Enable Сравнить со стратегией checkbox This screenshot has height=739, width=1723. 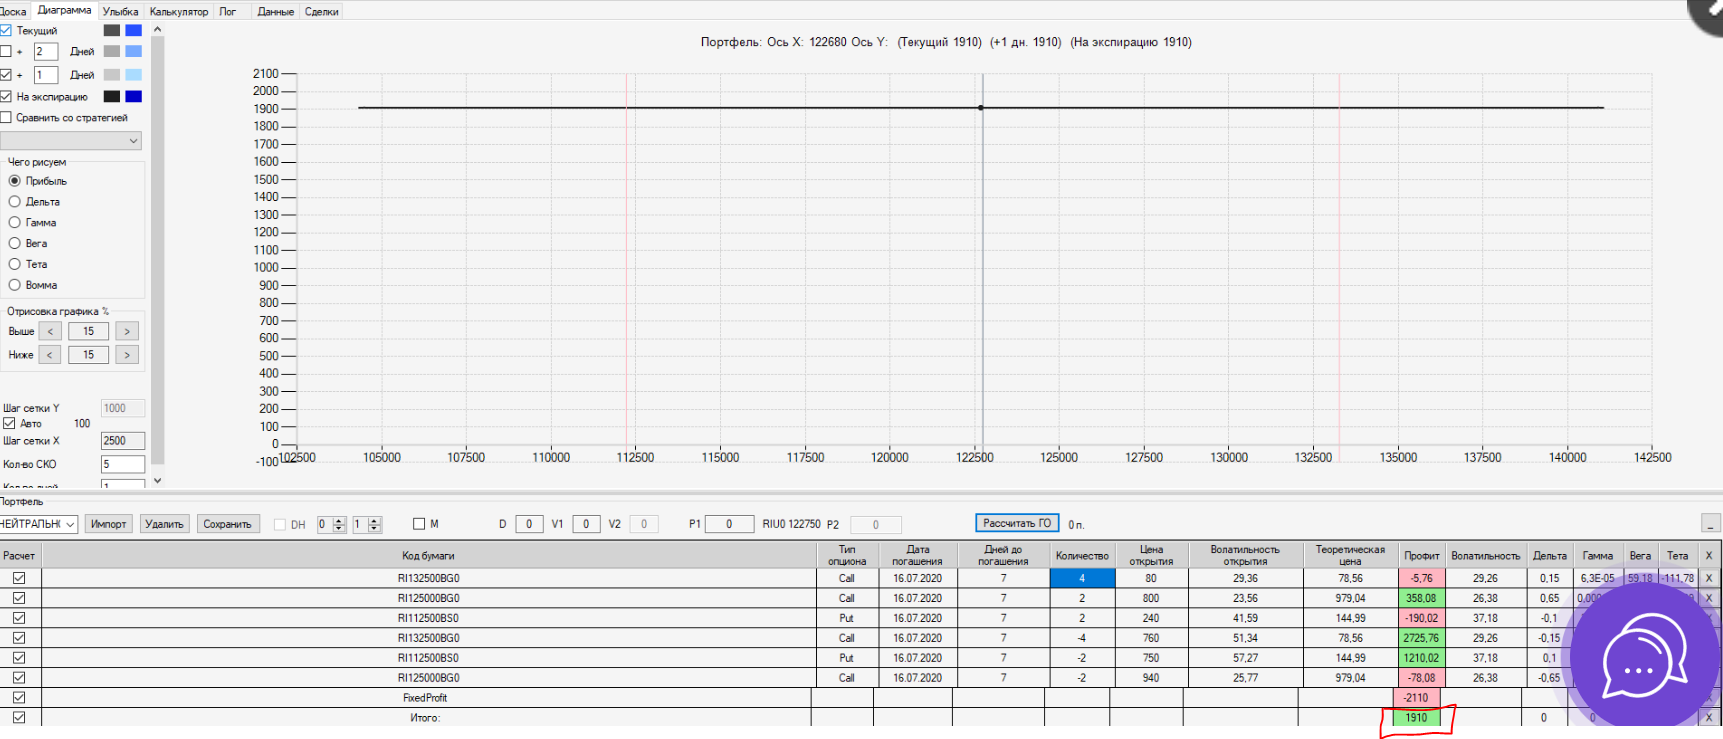[x=6, y=118]
